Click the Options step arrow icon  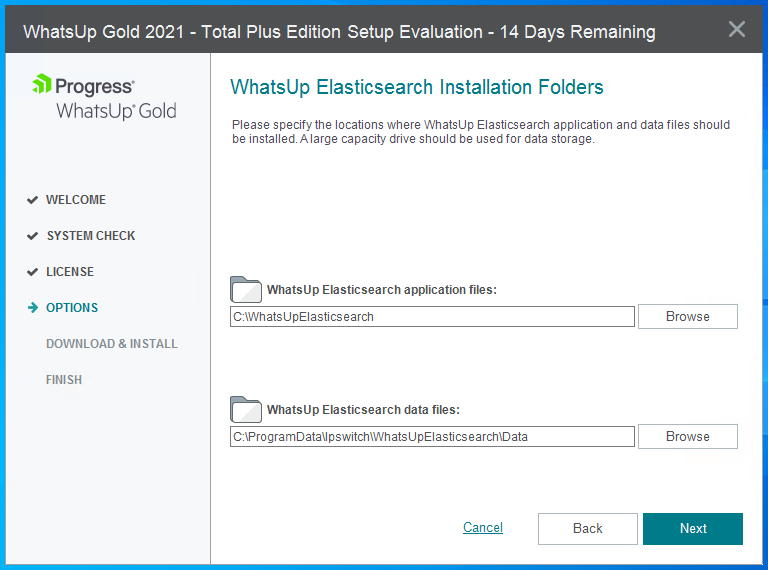coord(33,308)
